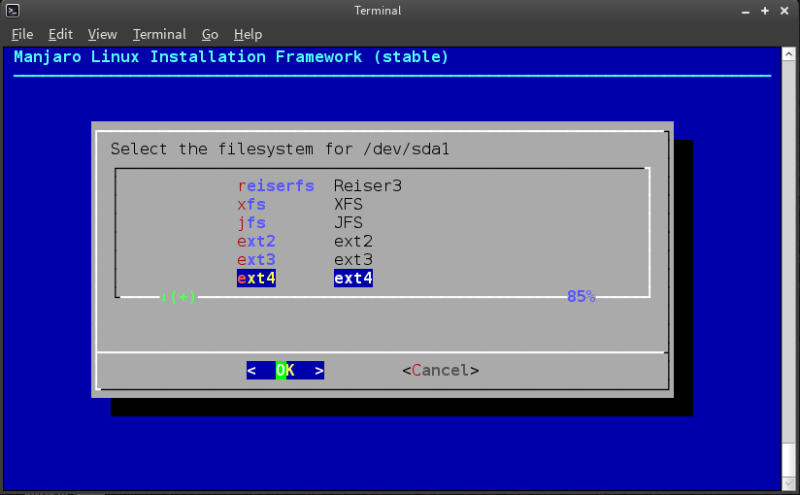This screenshot has height=495, width=800.
Task: Click the scrollbar down arrow
Action: 788,483
